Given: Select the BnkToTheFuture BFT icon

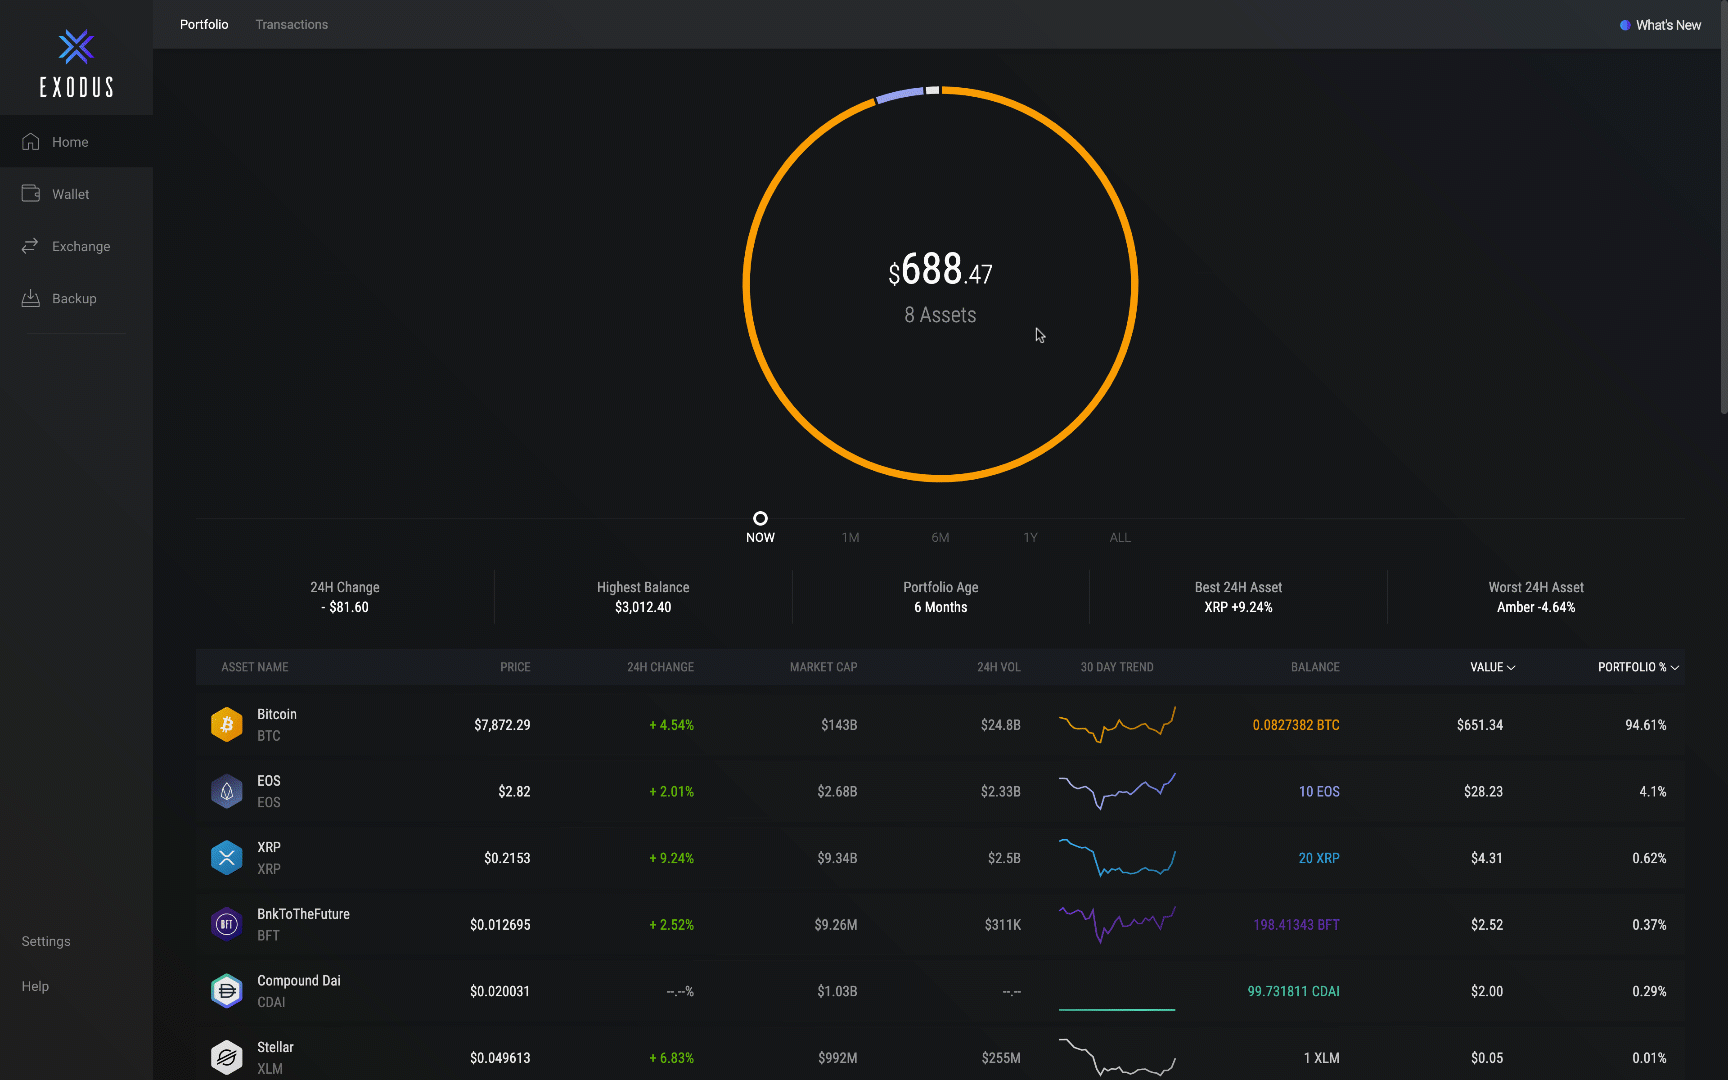Looking at the screenshot, I should pos(227,924).
